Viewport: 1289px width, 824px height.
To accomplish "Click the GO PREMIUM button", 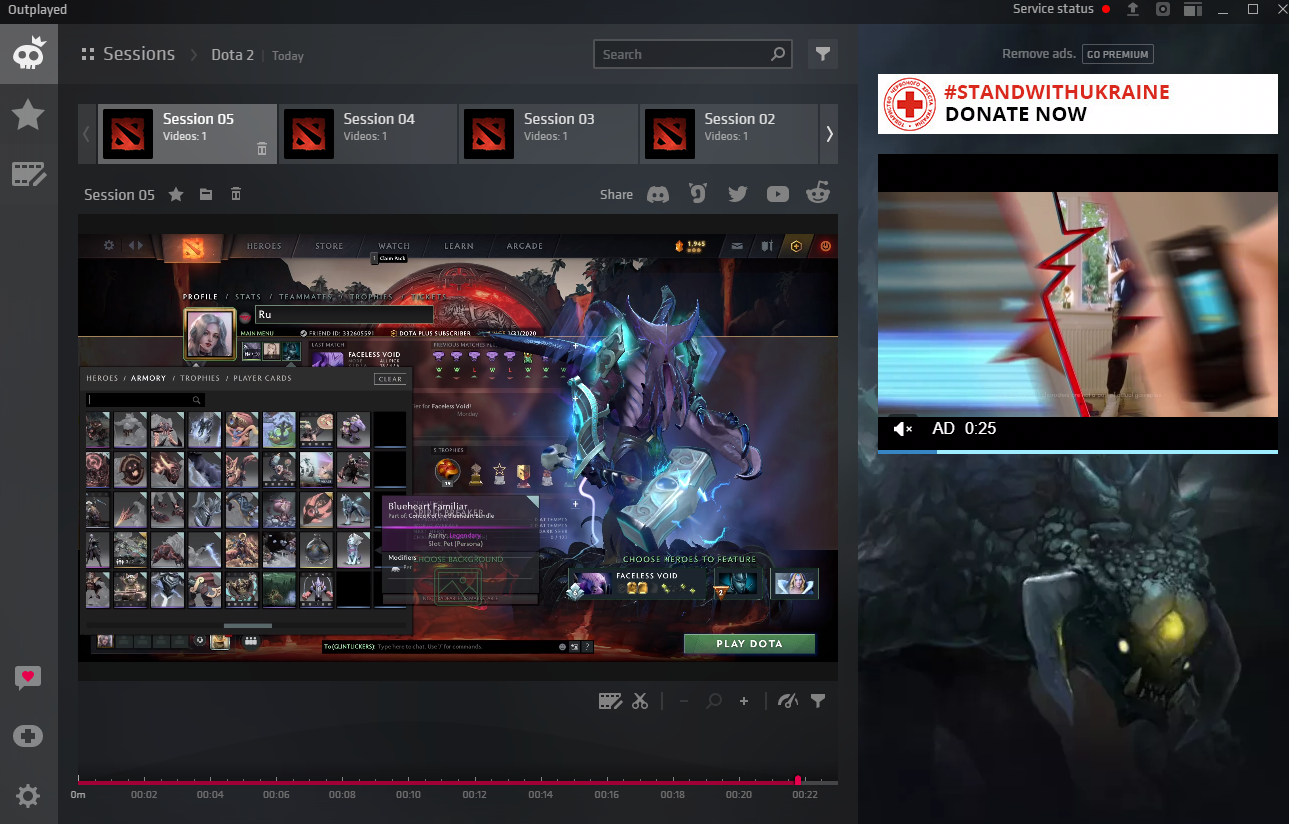I will pos(1117,54).
